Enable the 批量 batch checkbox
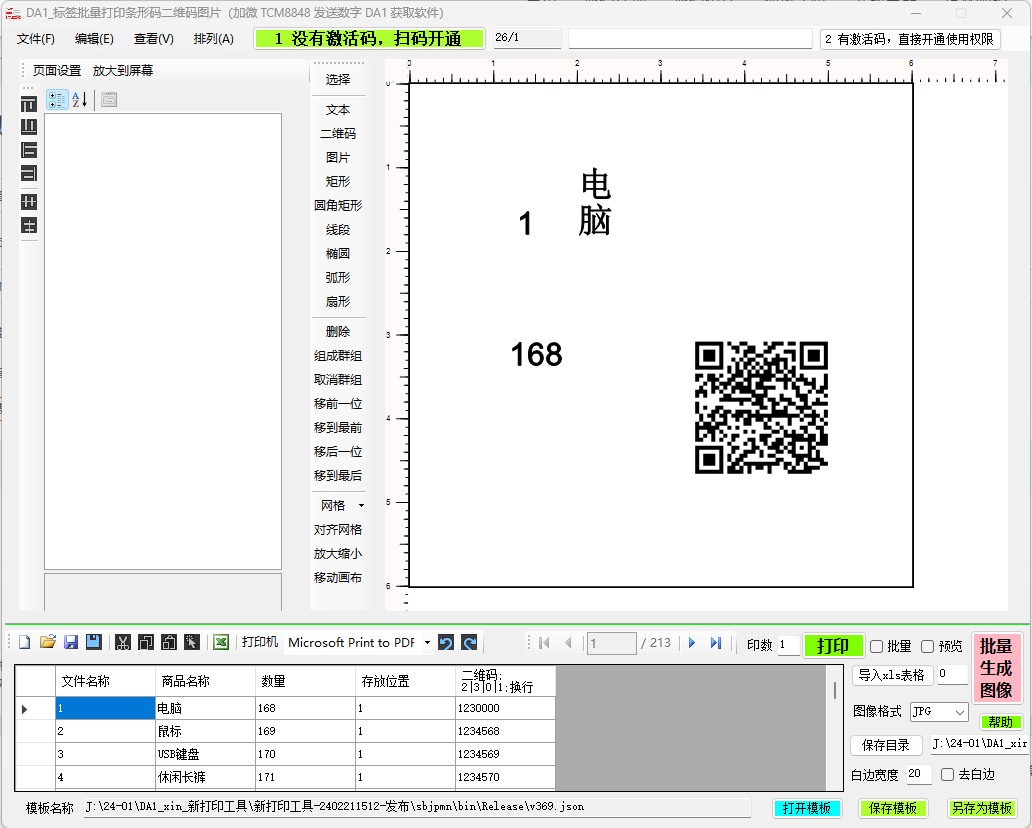Screen dimensions: 1032x828 click(x=877, y=646)
